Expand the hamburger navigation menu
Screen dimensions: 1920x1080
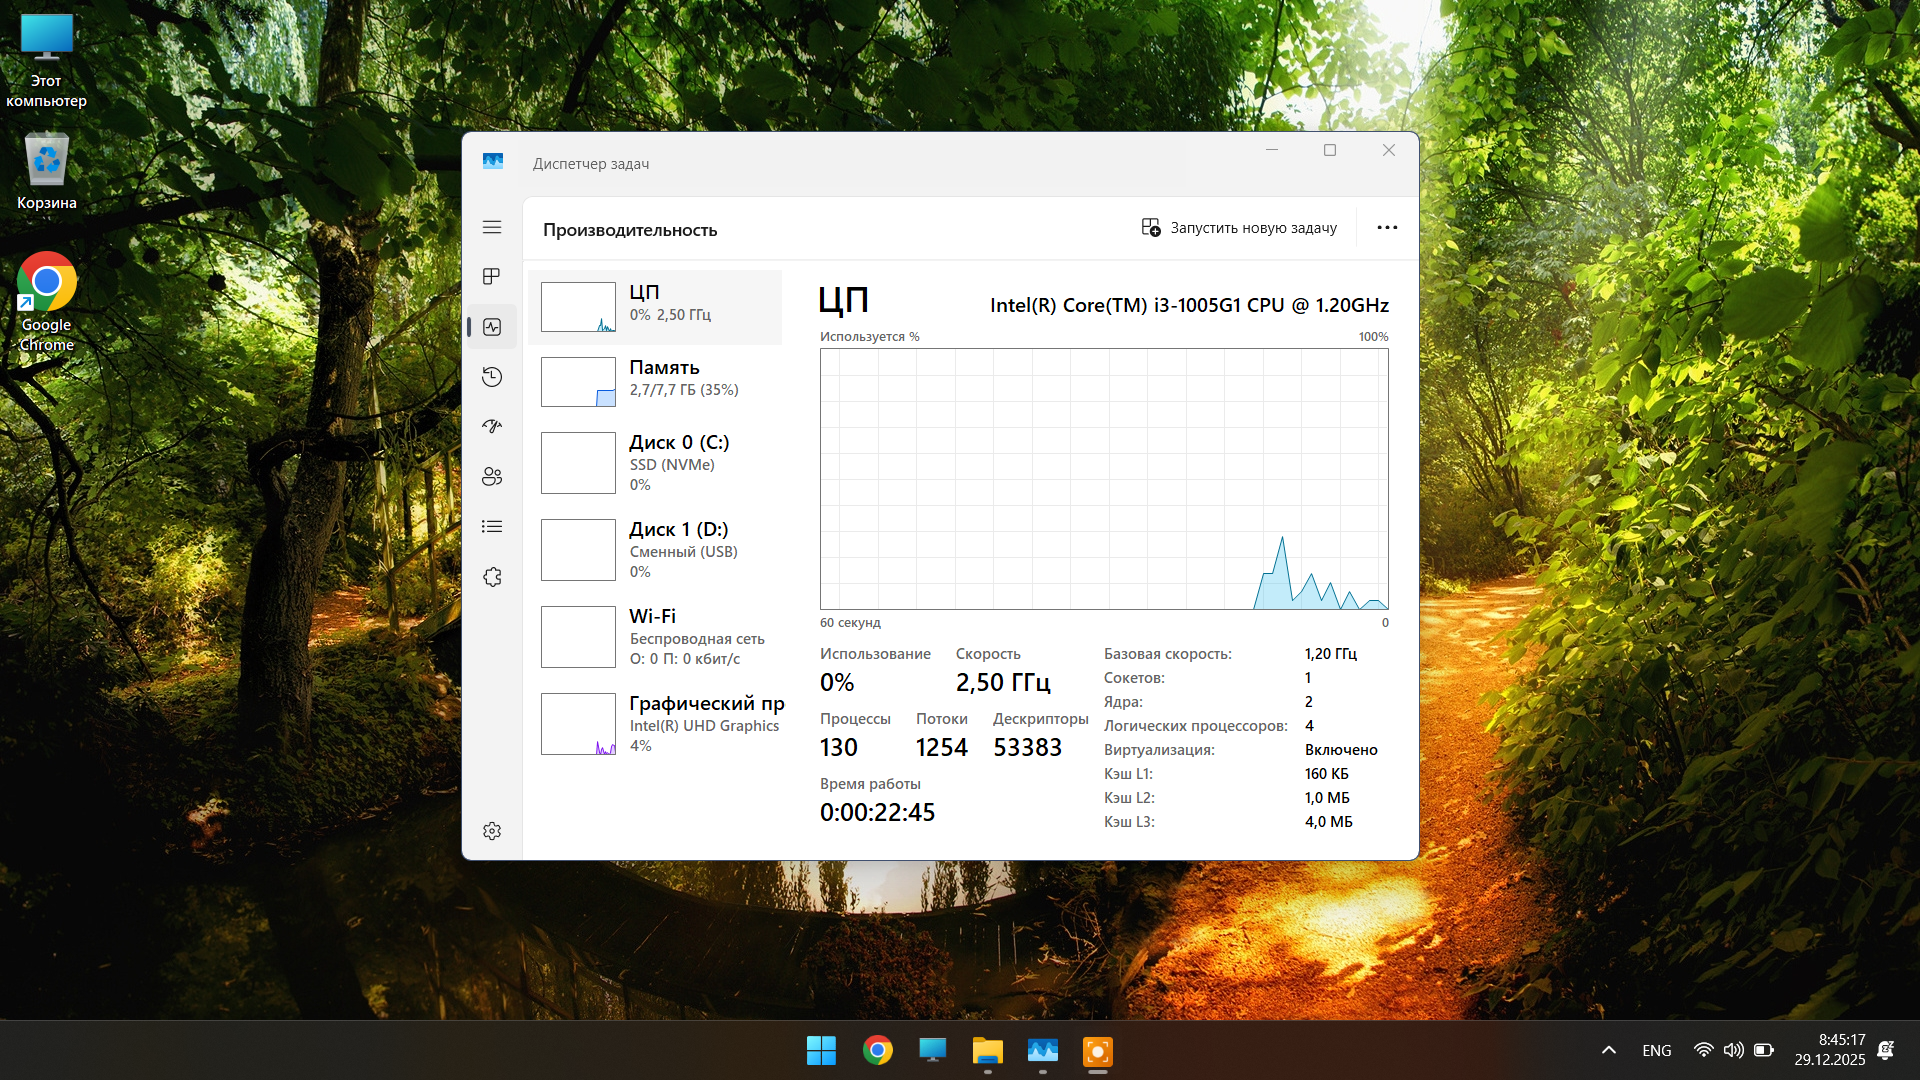tap(491, 227)
